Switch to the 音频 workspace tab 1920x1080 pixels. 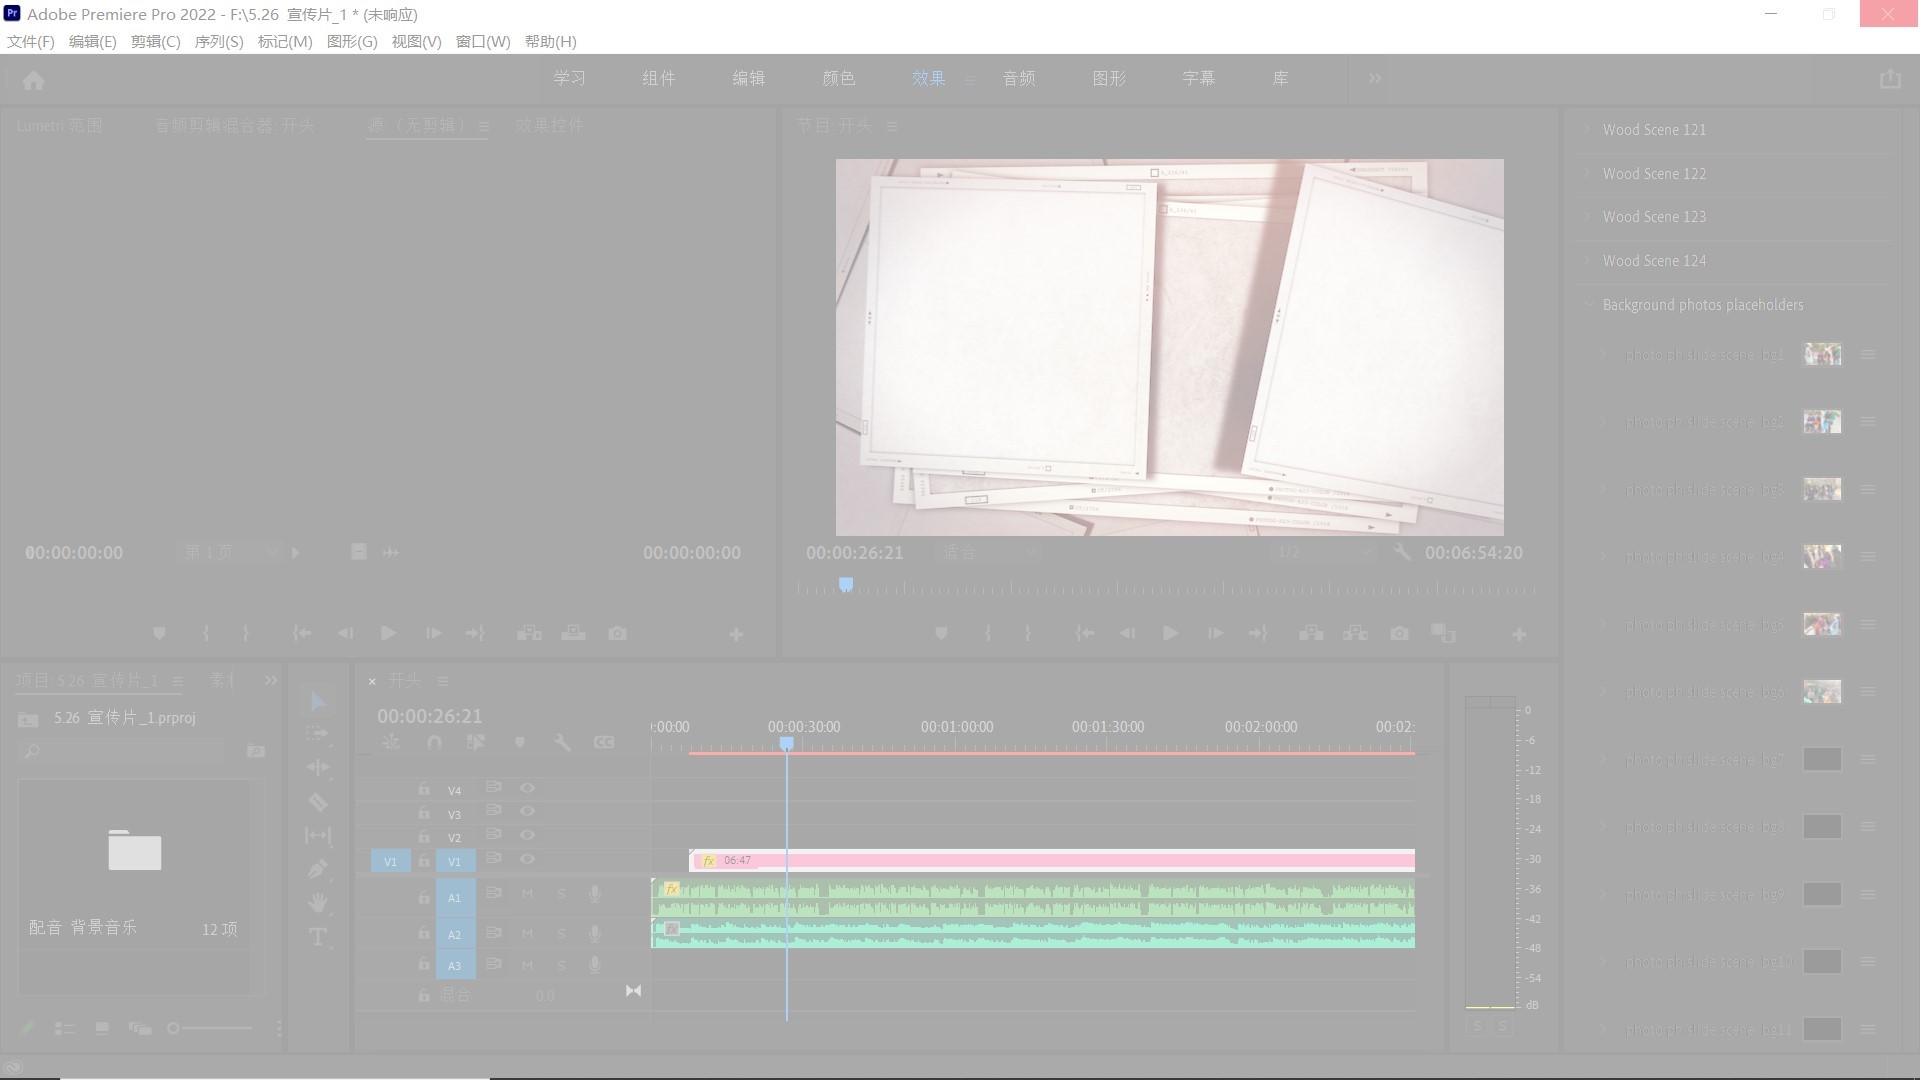[x=1018, y=78]
